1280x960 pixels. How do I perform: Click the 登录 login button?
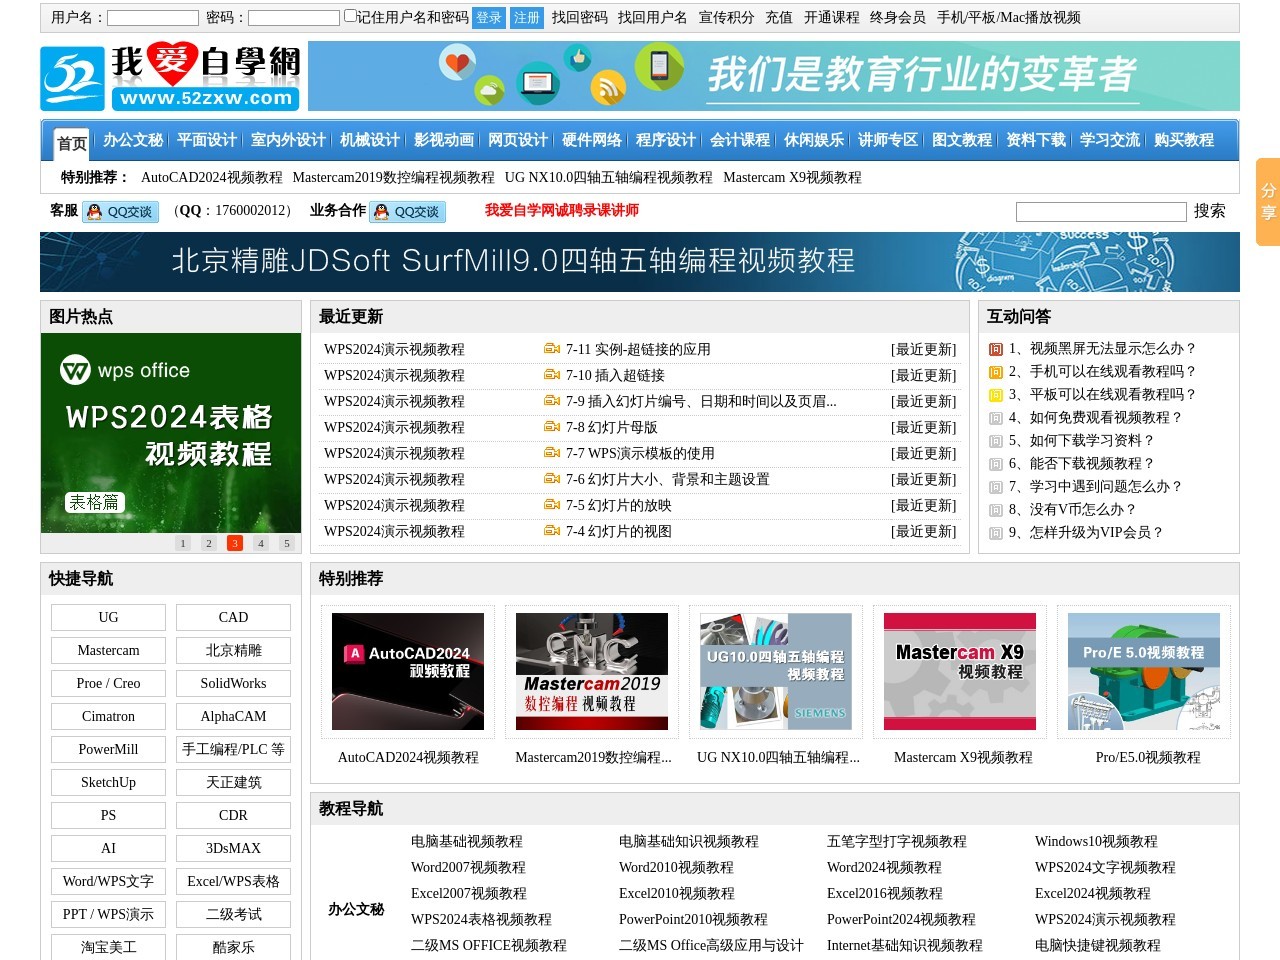coord(489,17)
